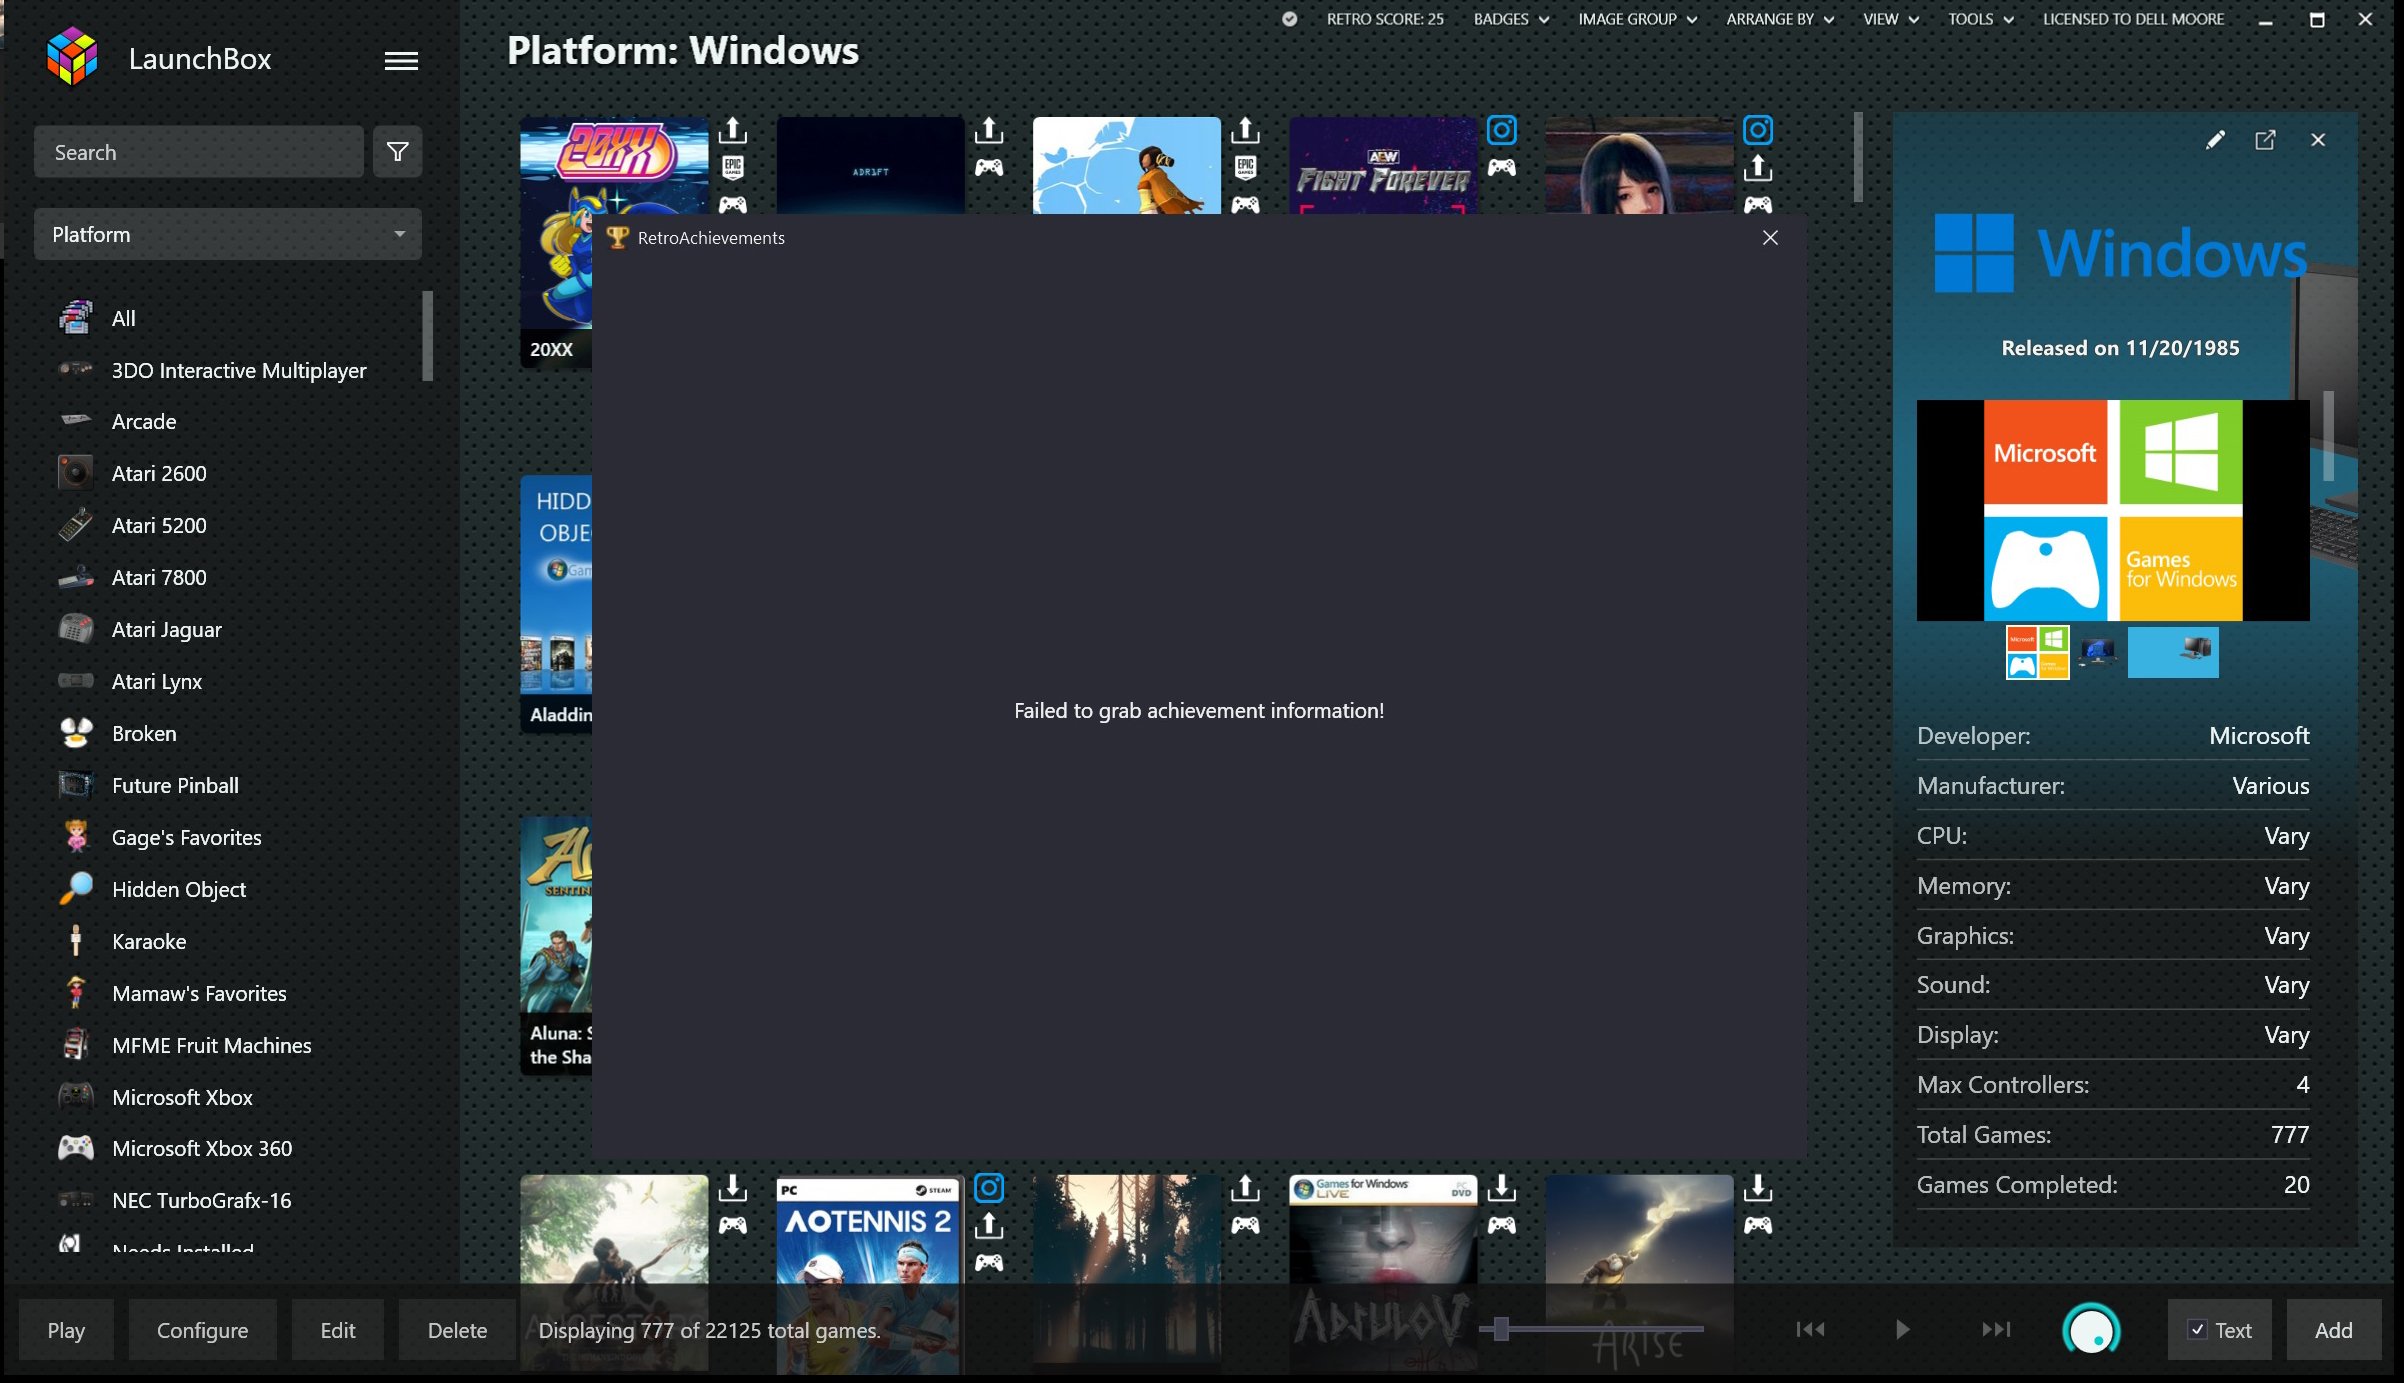Expand the Arrange By menu
Viewport: 2404px width, 1383px height.
click(1780, 19)
